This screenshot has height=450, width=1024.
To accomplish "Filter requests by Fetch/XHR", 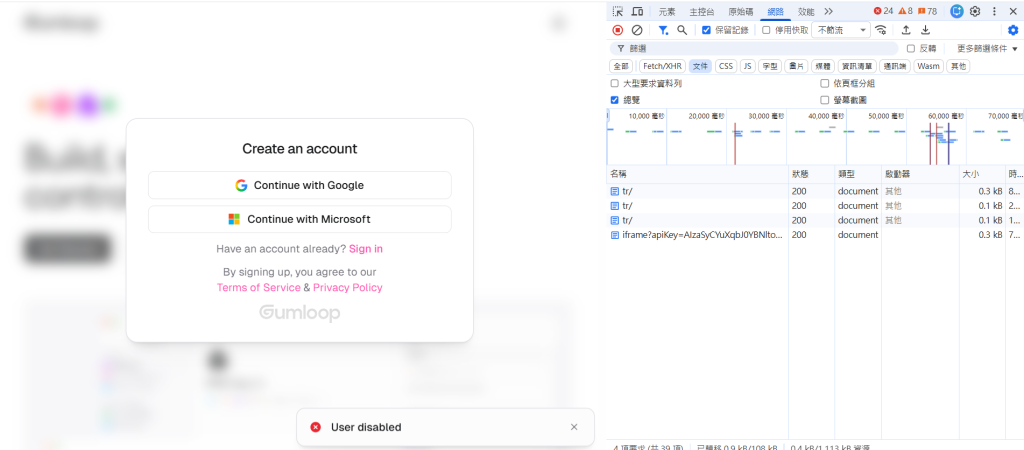I will click(662, 66).
